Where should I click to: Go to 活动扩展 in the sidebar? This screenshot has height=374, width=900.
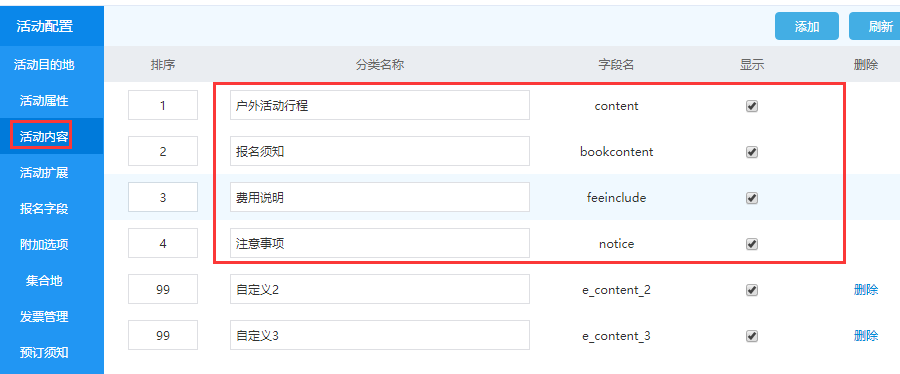pyautogui.click(x=44, y=173)
